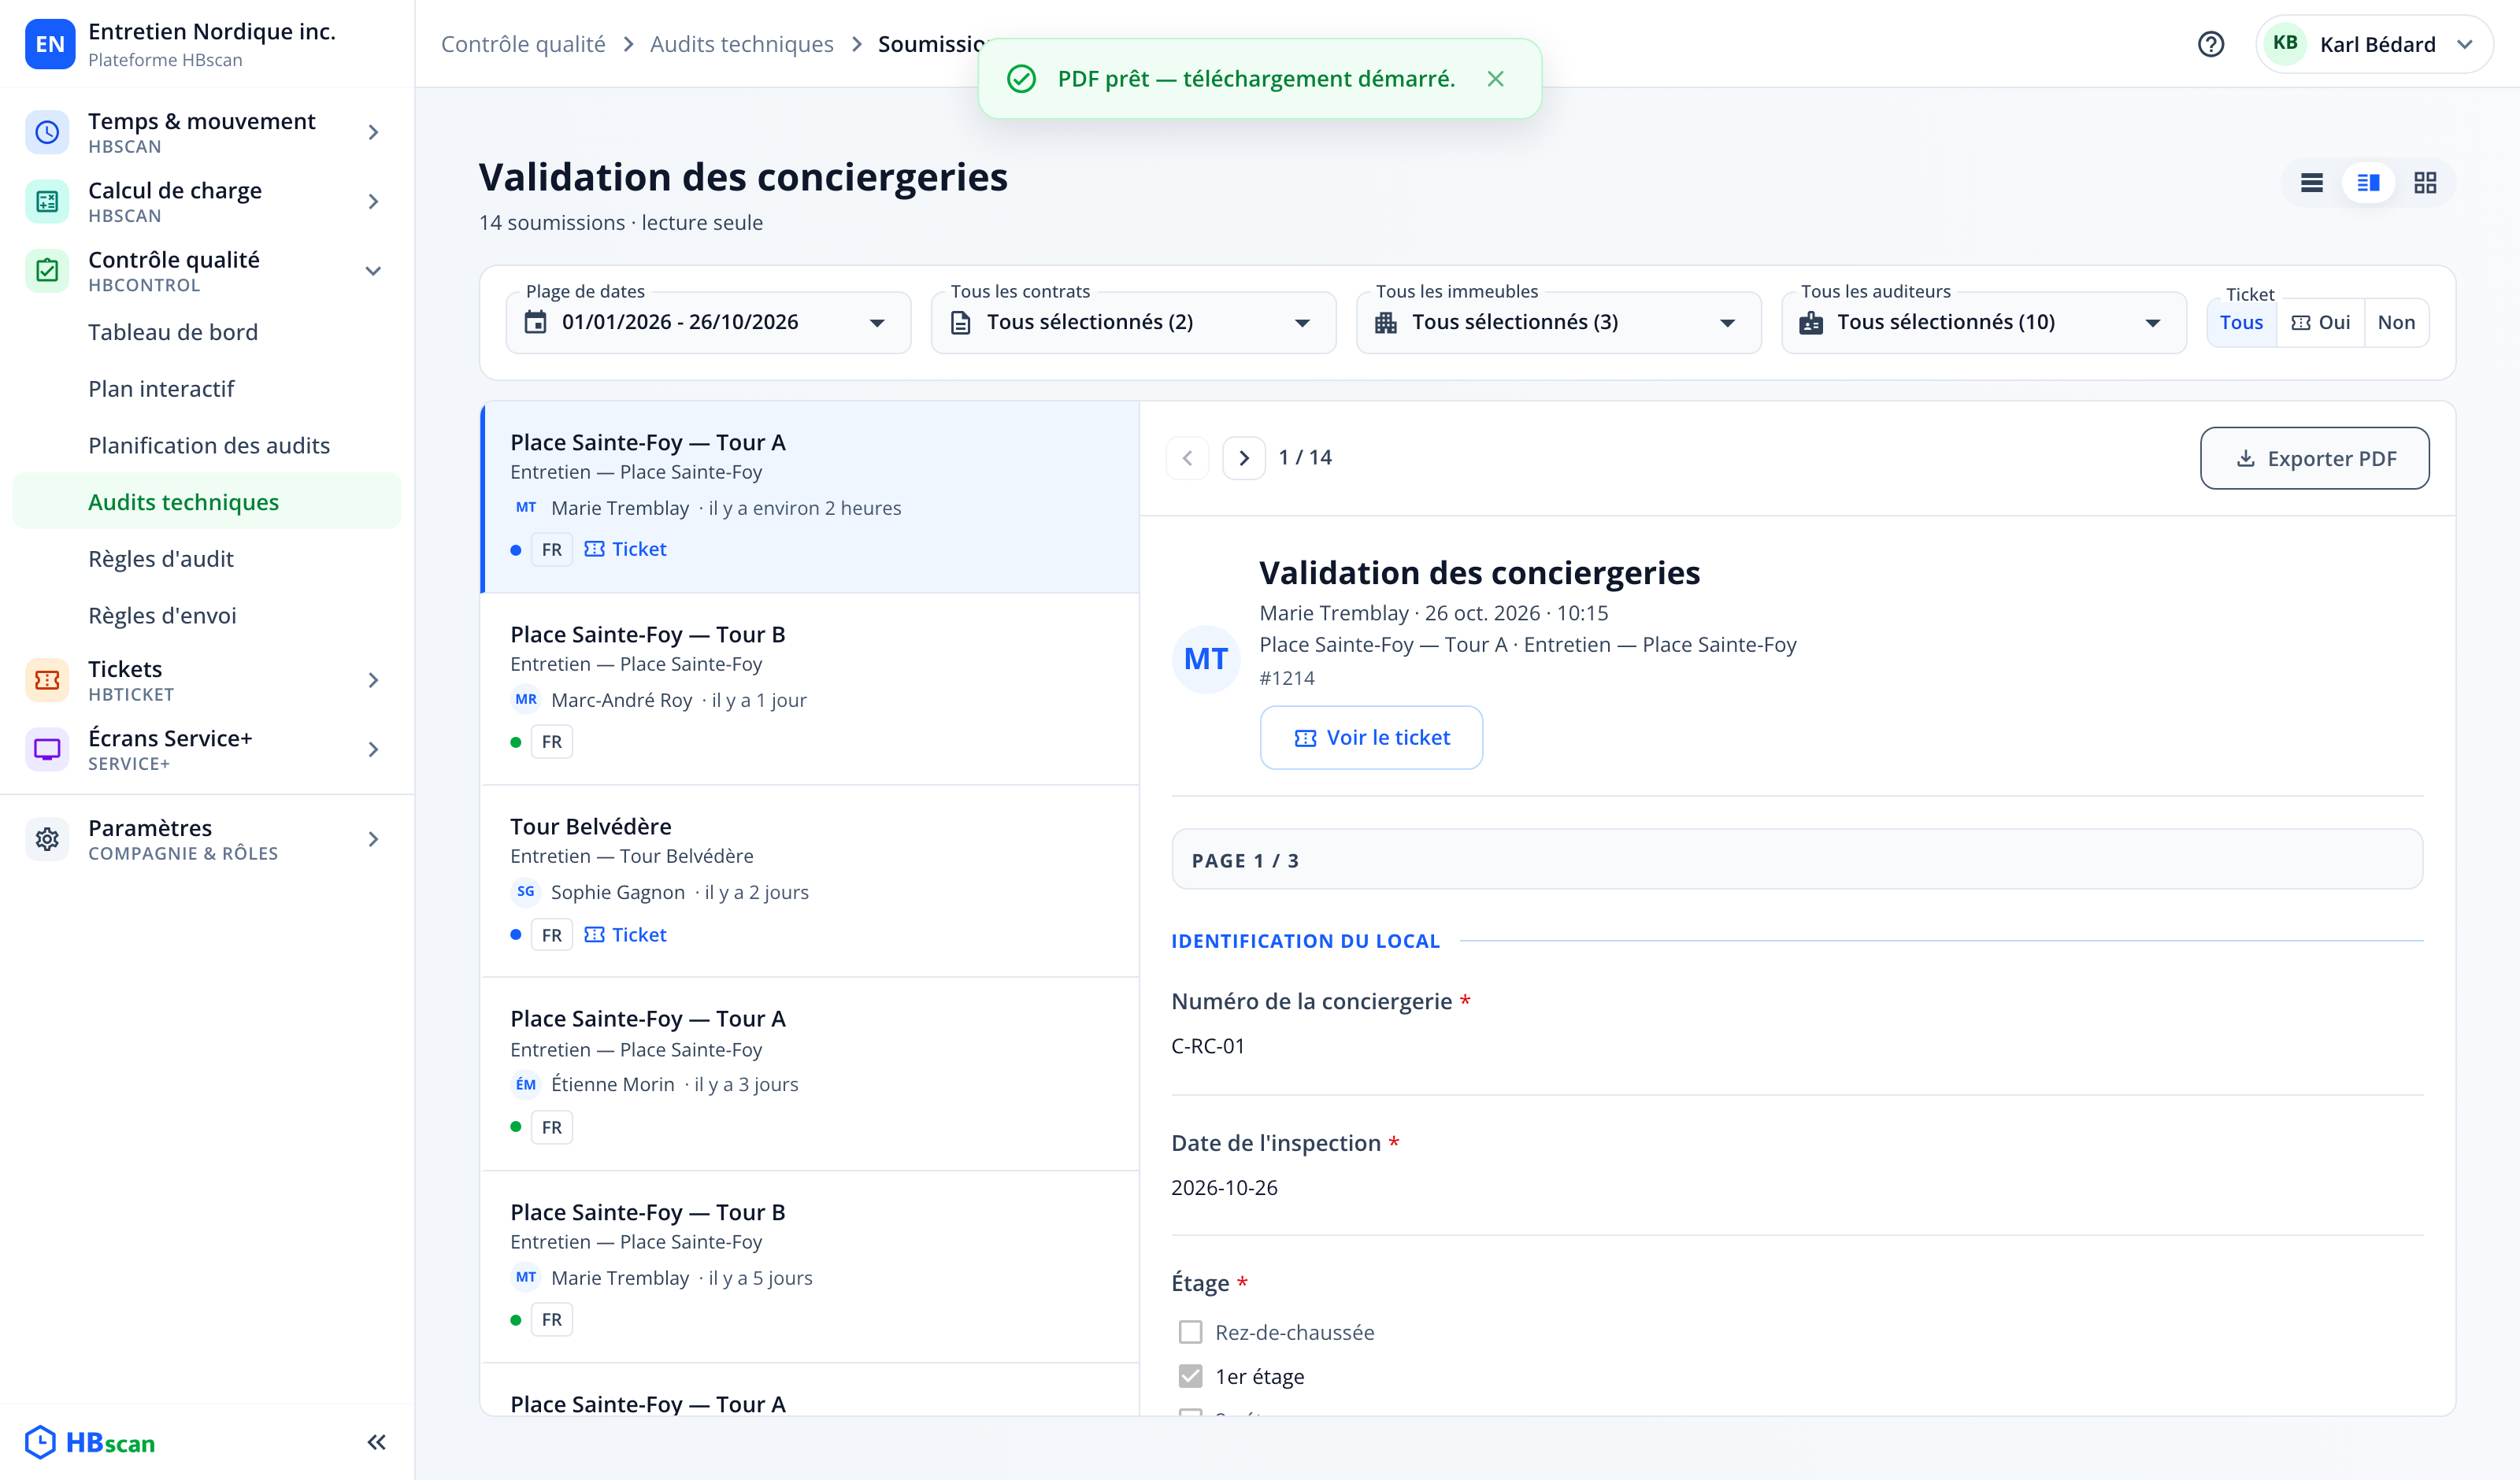Click the Audits techniques breadcrumb link
Viewport: 2520px width, 1480px height.
click(x=741, y=44)
